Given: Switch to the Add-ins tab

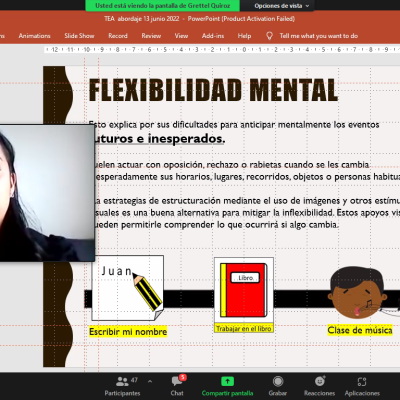Looking at the screenshot, I should point(213,36).
